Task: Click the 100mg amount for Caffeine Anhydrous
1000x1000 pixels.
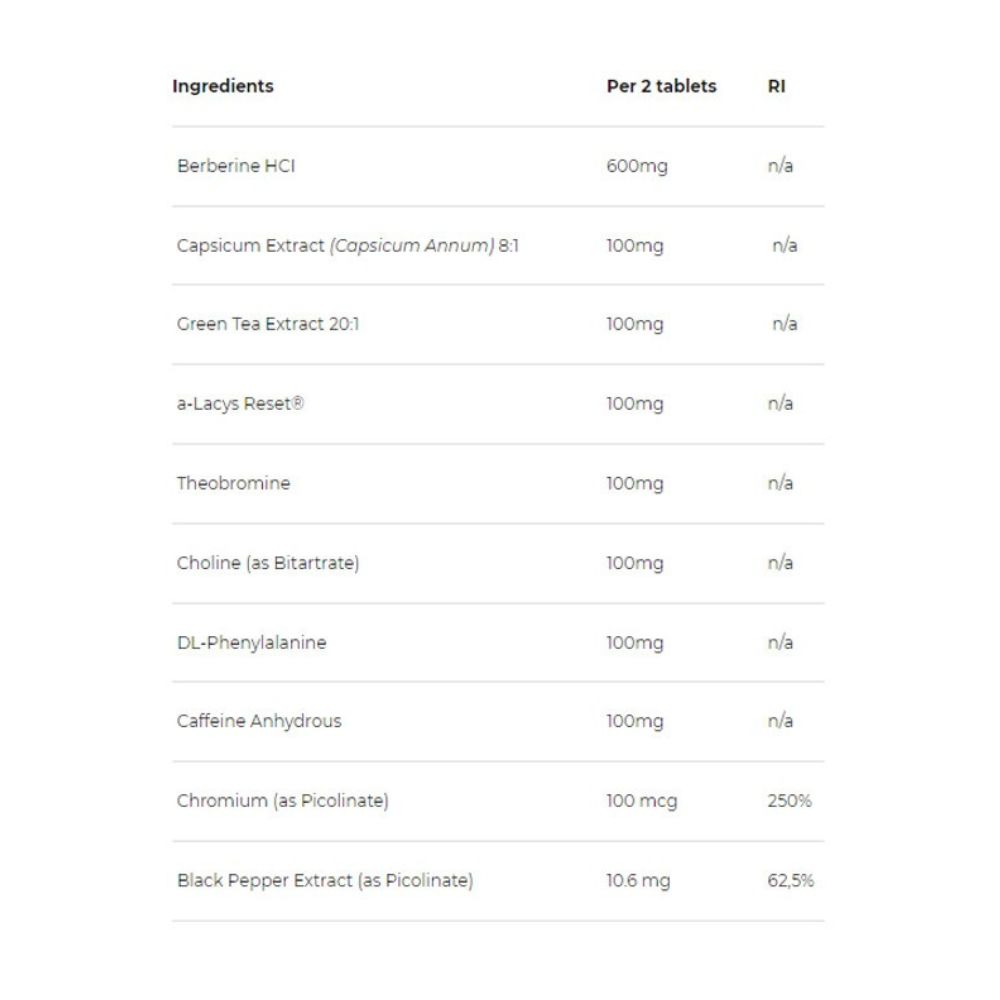Action: tap(634, 721)
